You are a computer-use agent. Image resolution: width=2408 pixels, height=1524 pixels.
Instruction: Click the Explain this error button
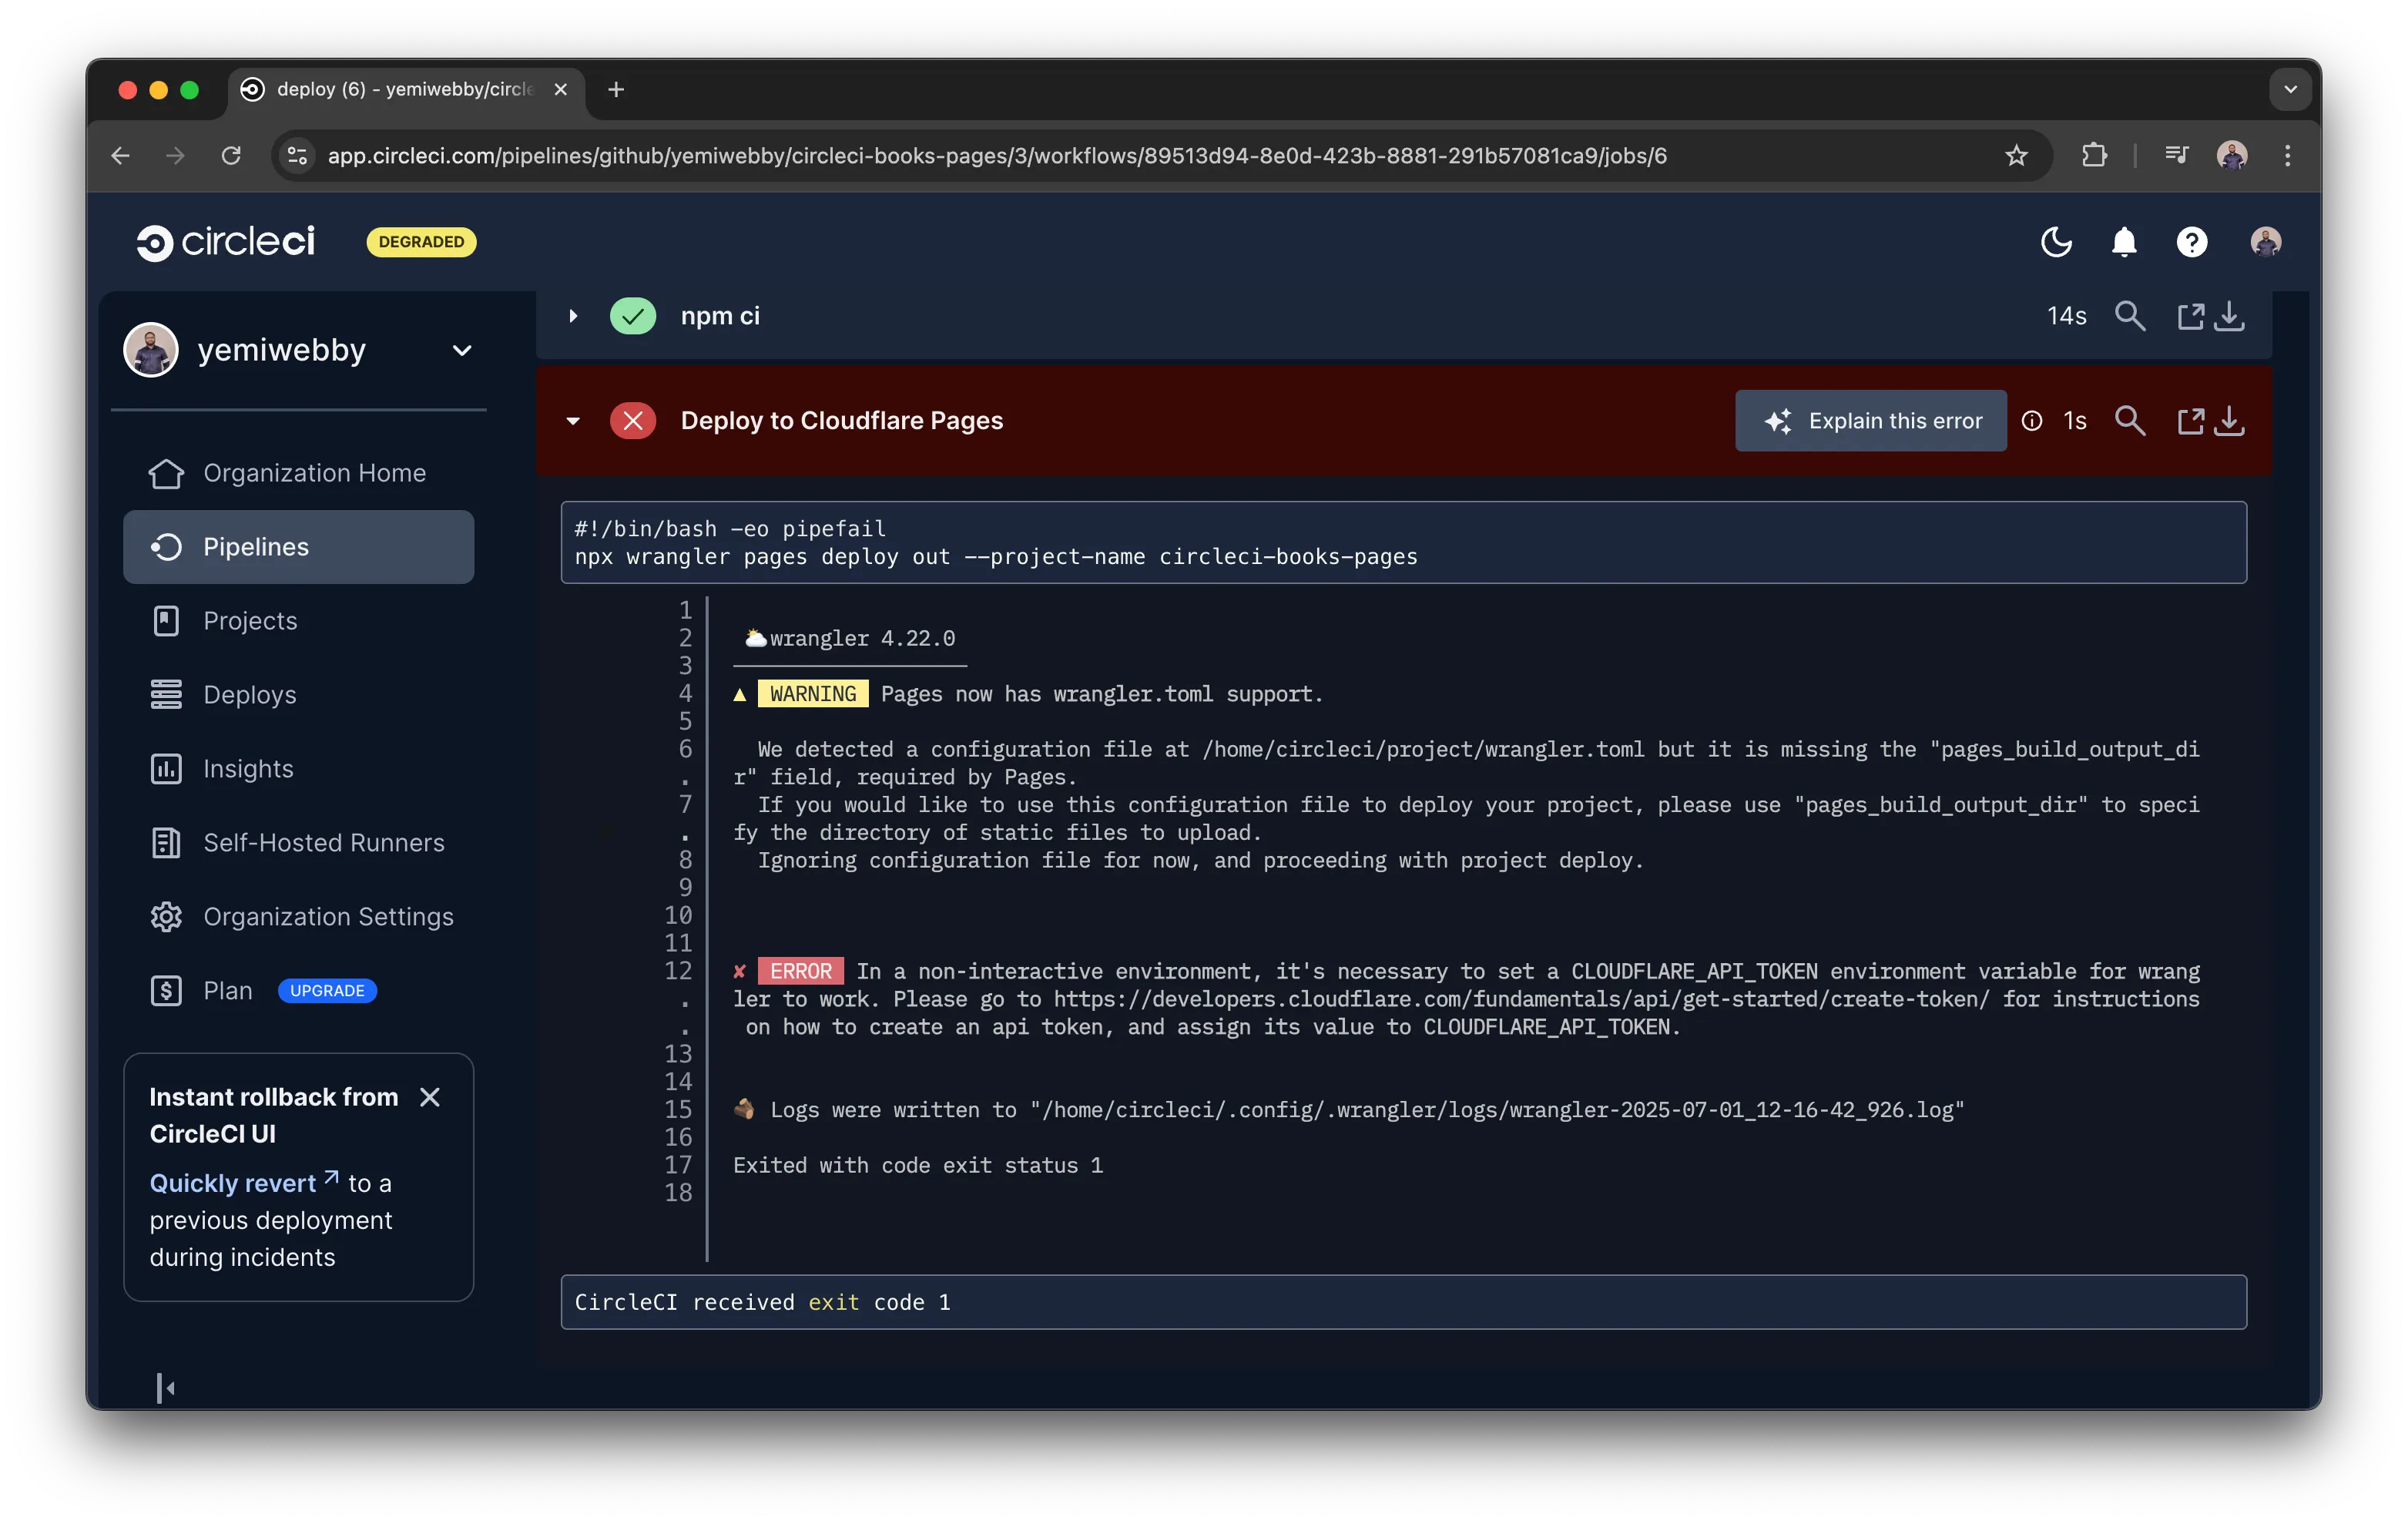click(1871, 421)
